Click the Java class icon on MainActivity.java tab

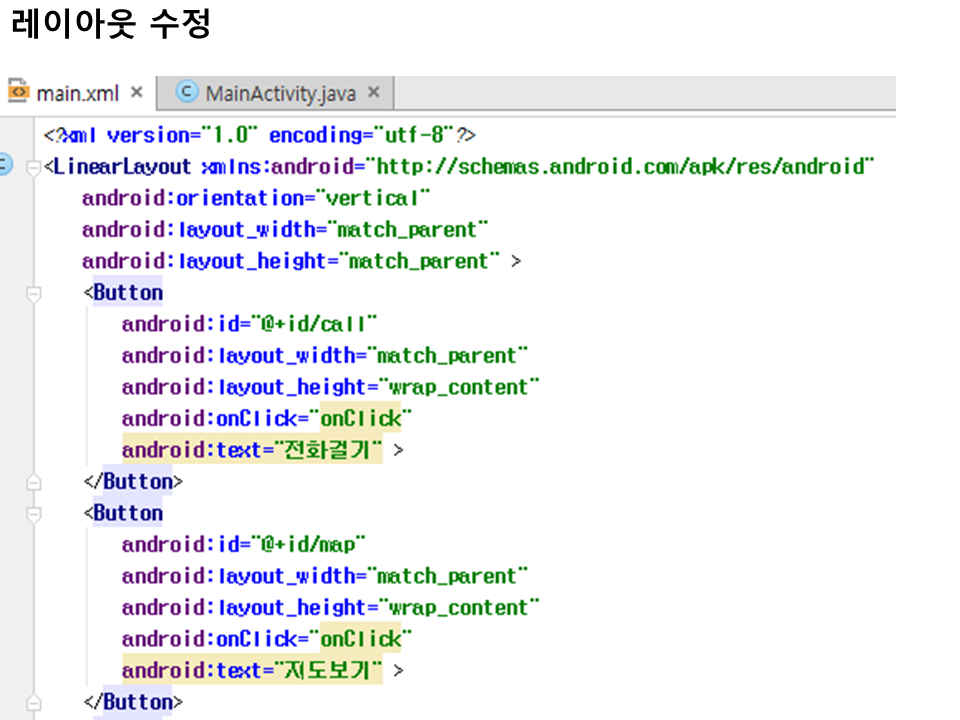coord(187,93)
